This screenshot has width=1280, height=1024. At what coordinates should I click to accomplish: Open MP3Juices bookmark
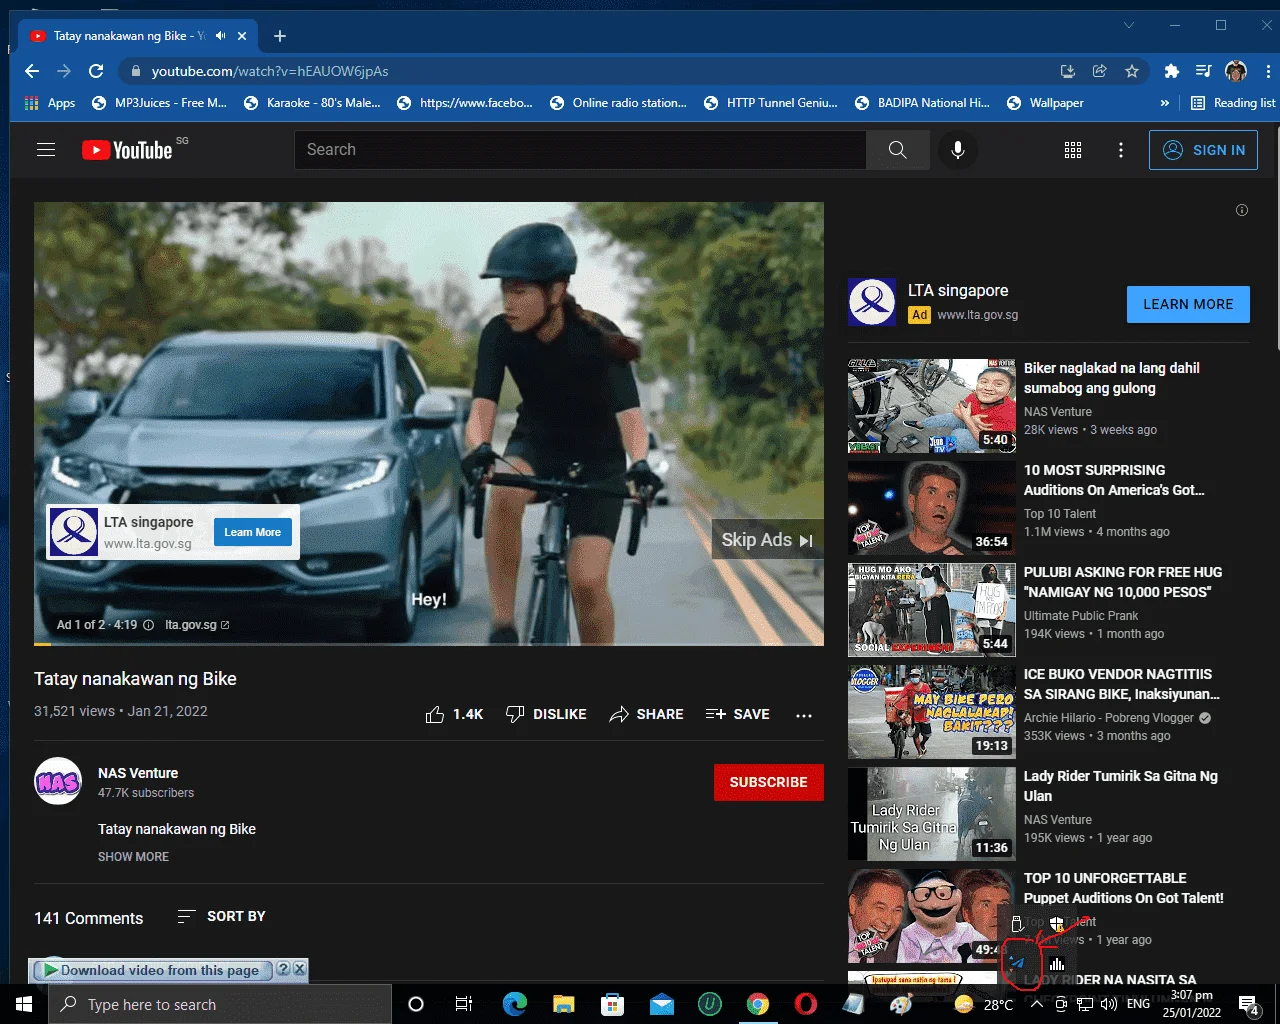coord(160,103)
